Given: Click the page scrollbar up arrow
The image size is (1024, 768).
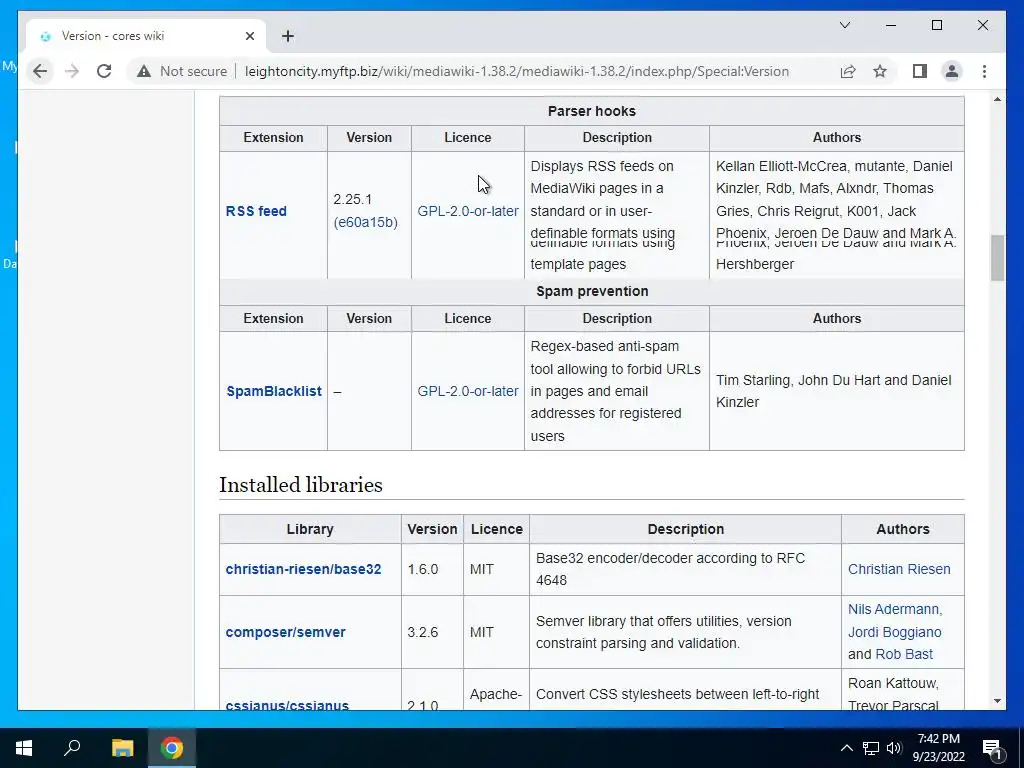Looking at the screenshot, I should click(997, 99).
